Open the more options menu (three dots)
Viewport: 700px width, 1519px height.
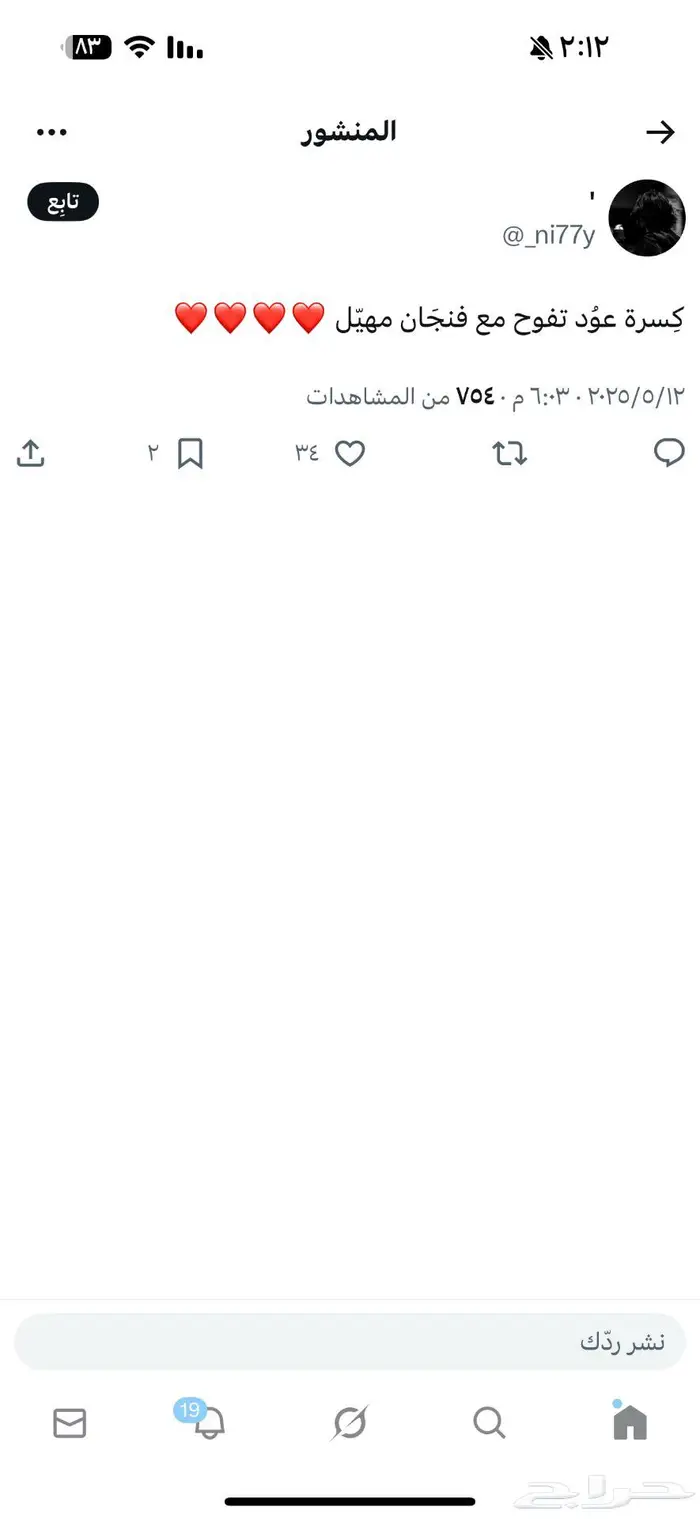tap(51, 131)
